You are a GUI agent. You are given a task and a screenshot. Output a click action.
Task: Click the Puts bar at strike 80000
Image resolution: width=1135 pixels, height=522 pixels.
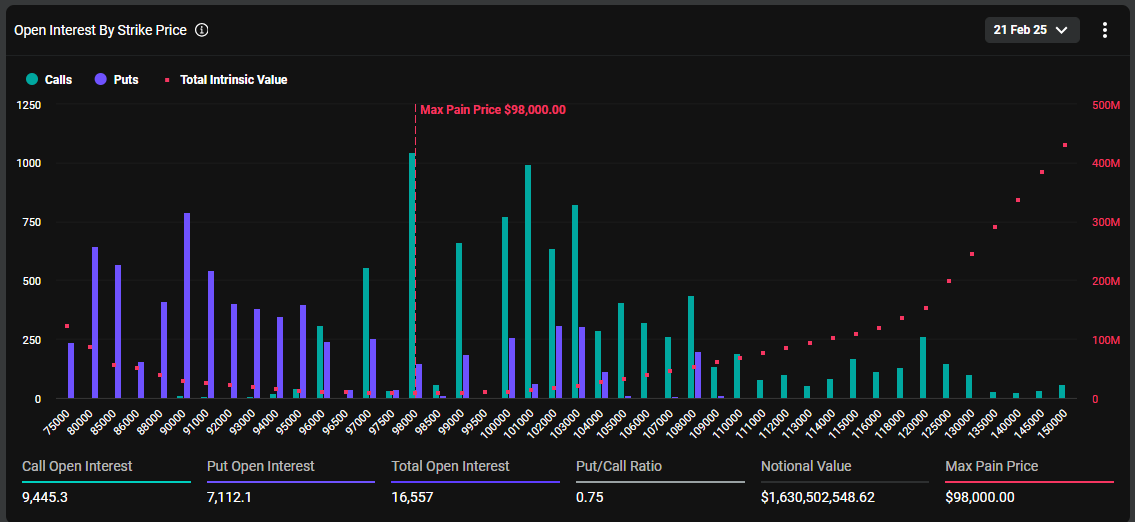point(95,323)
